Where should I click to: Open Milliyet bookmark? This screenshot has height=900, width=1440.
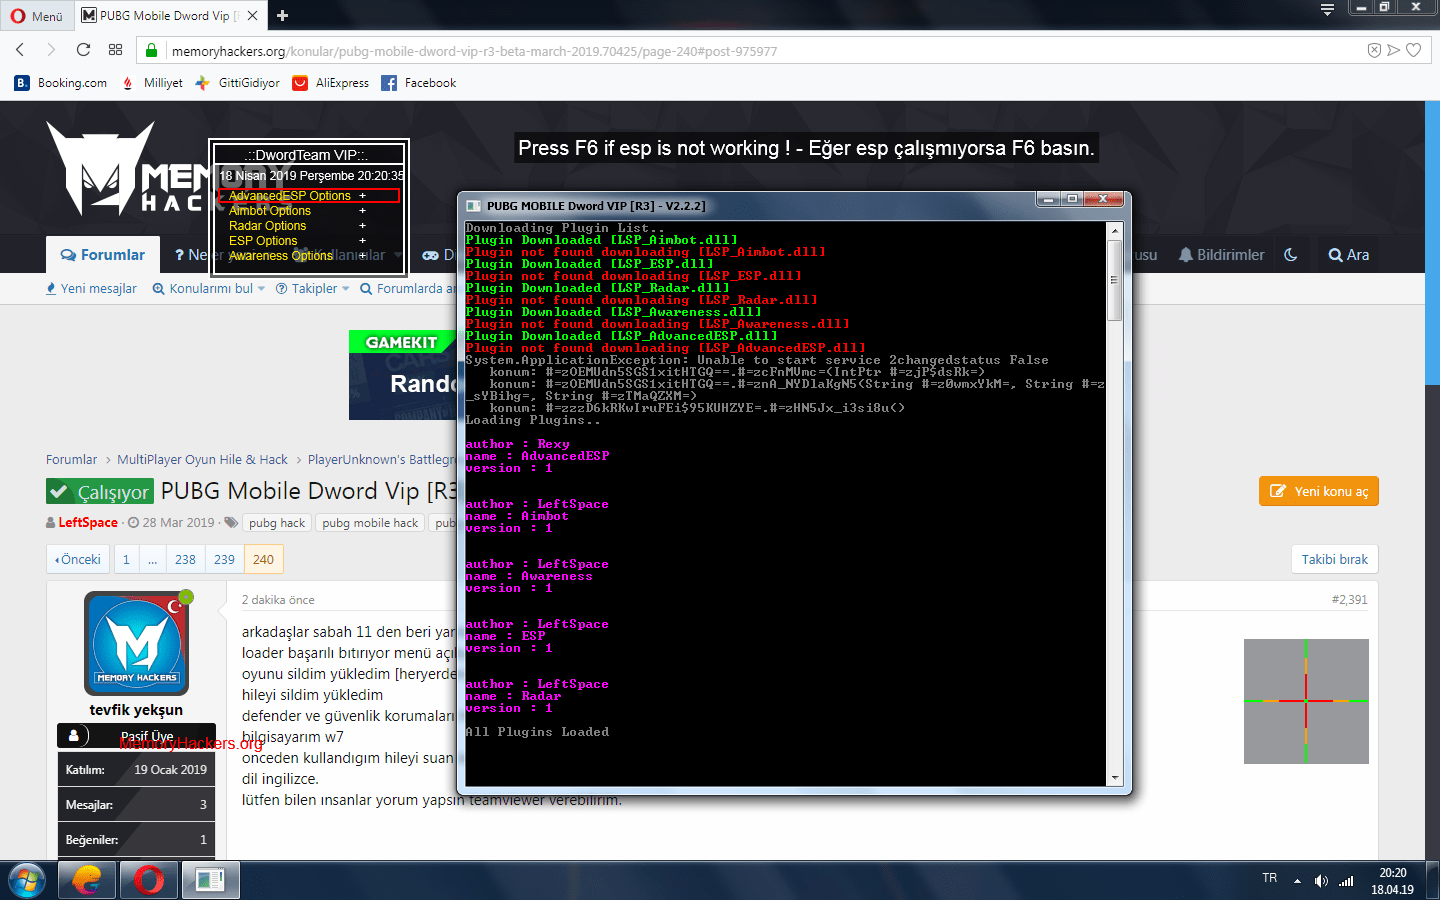[152, 83]
